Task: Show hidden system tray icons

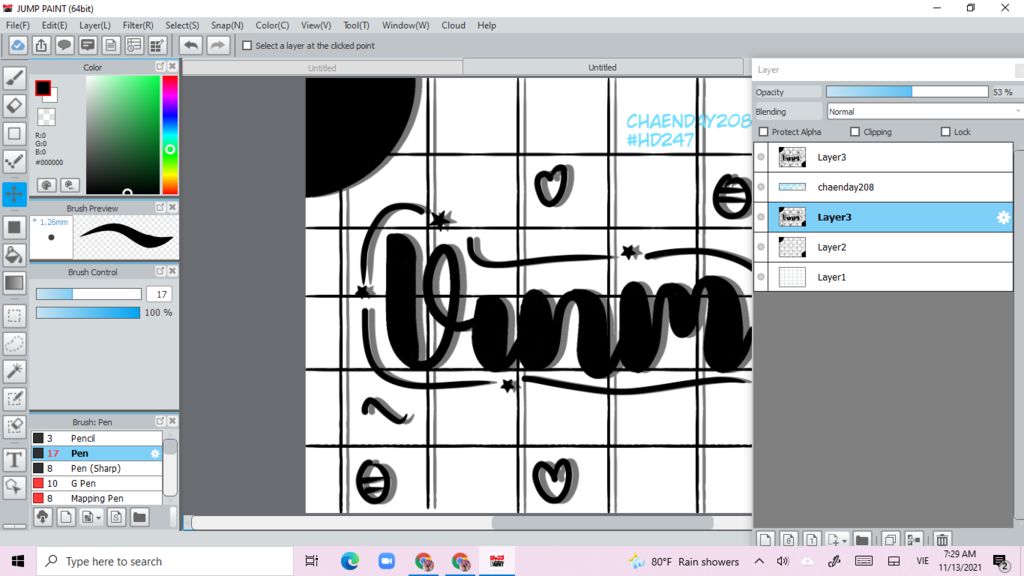Action: [759, 561]
